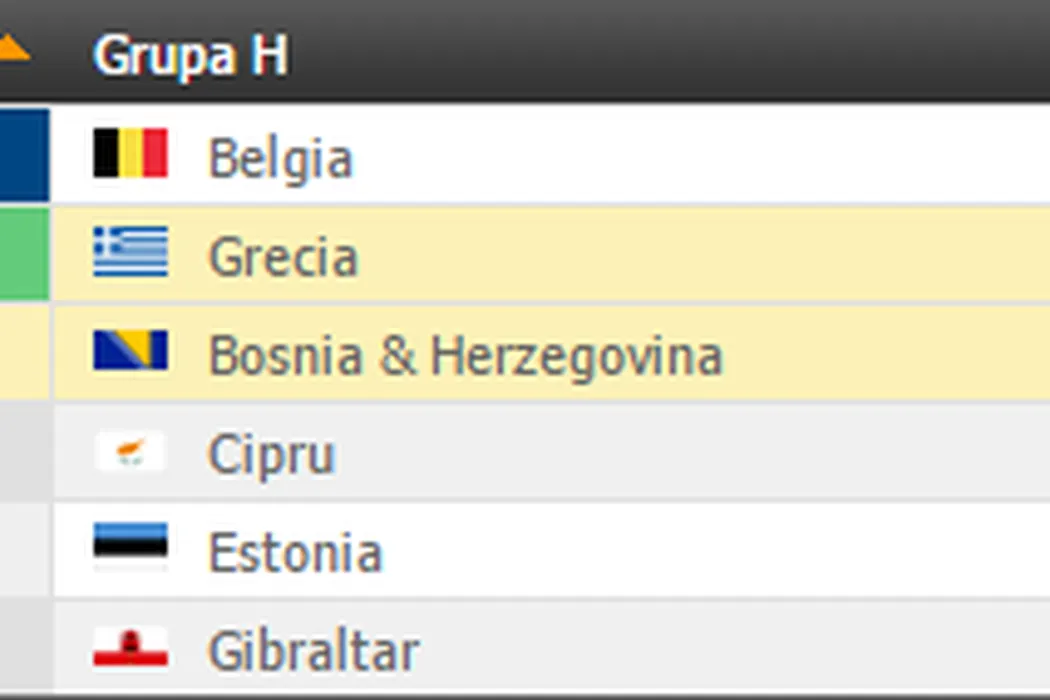Click the yellow status cell beside Bosnia & Herzegovina
The height and width of the screenshot is (700, 1050).
click(24, 352)
